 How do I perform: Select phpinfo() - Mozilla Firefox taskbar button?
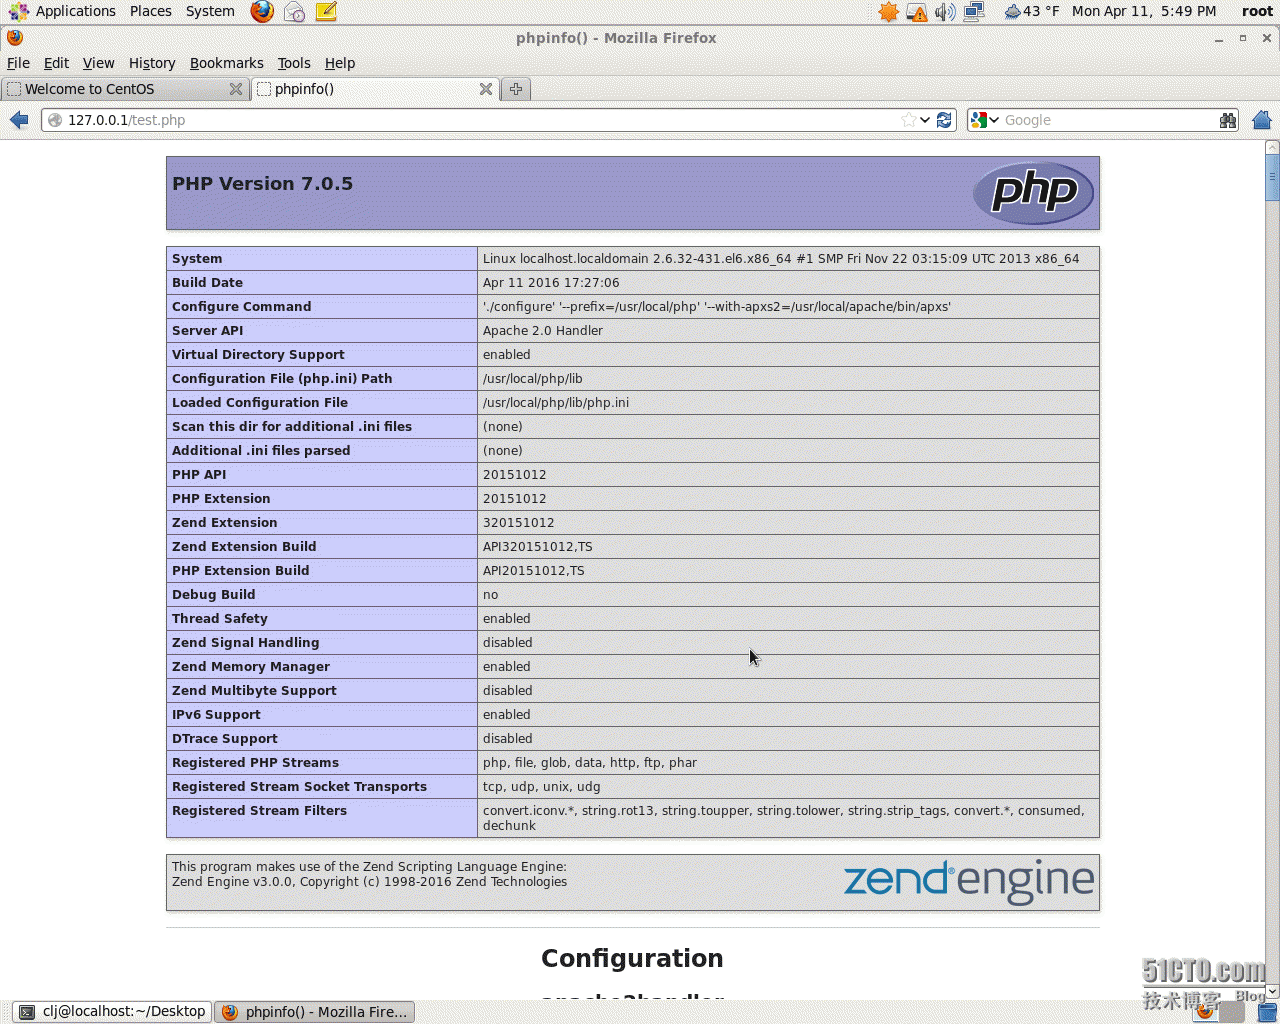(315, 1012)
